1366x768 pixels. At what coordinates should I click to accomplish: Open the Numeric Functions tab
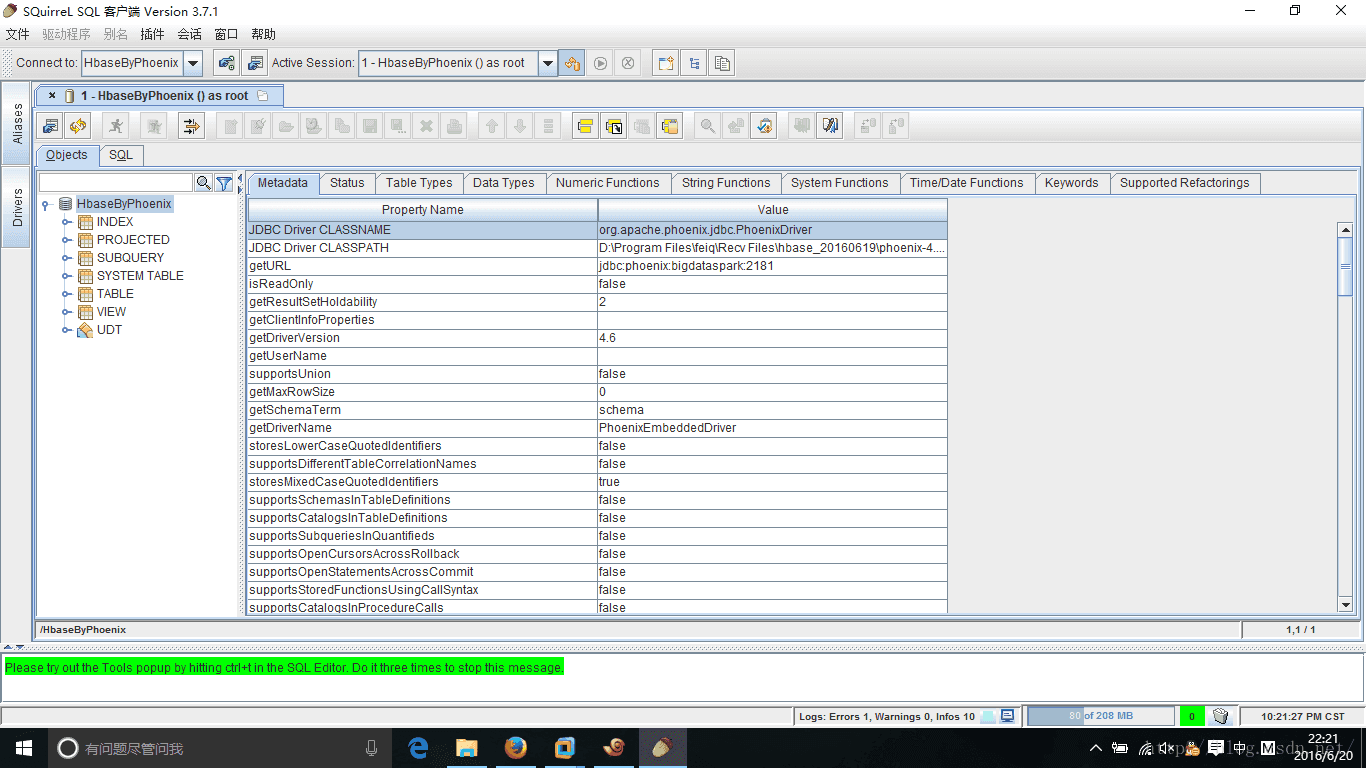[x=608, y=183]
